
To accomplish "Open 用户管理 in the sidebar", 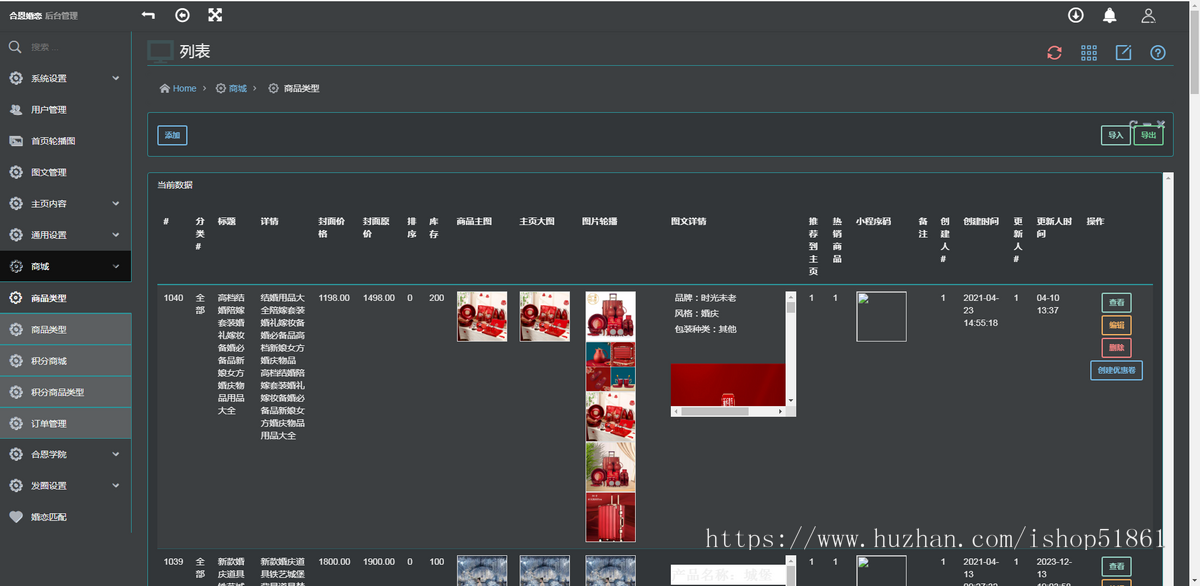I will pos(65,110).
